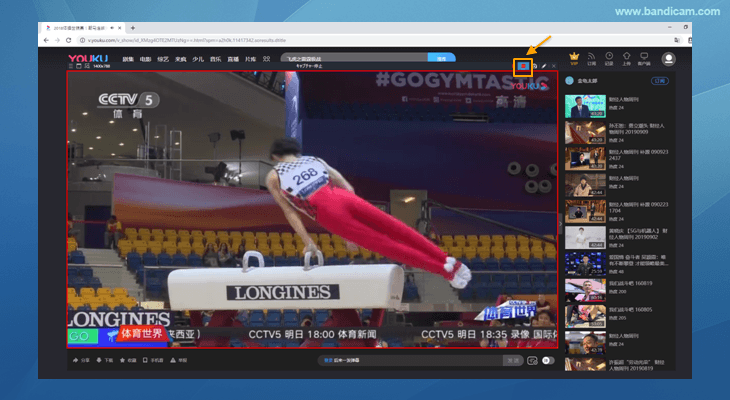Click the translate icon in address bar
Image resolution: width=730 pixels, height=400 pixels.
677,41
